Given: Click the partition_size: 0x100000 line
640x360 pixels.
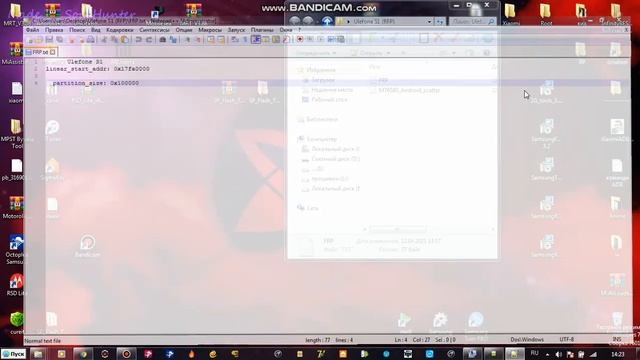Looking at the screenshot, I should point(96,83).
